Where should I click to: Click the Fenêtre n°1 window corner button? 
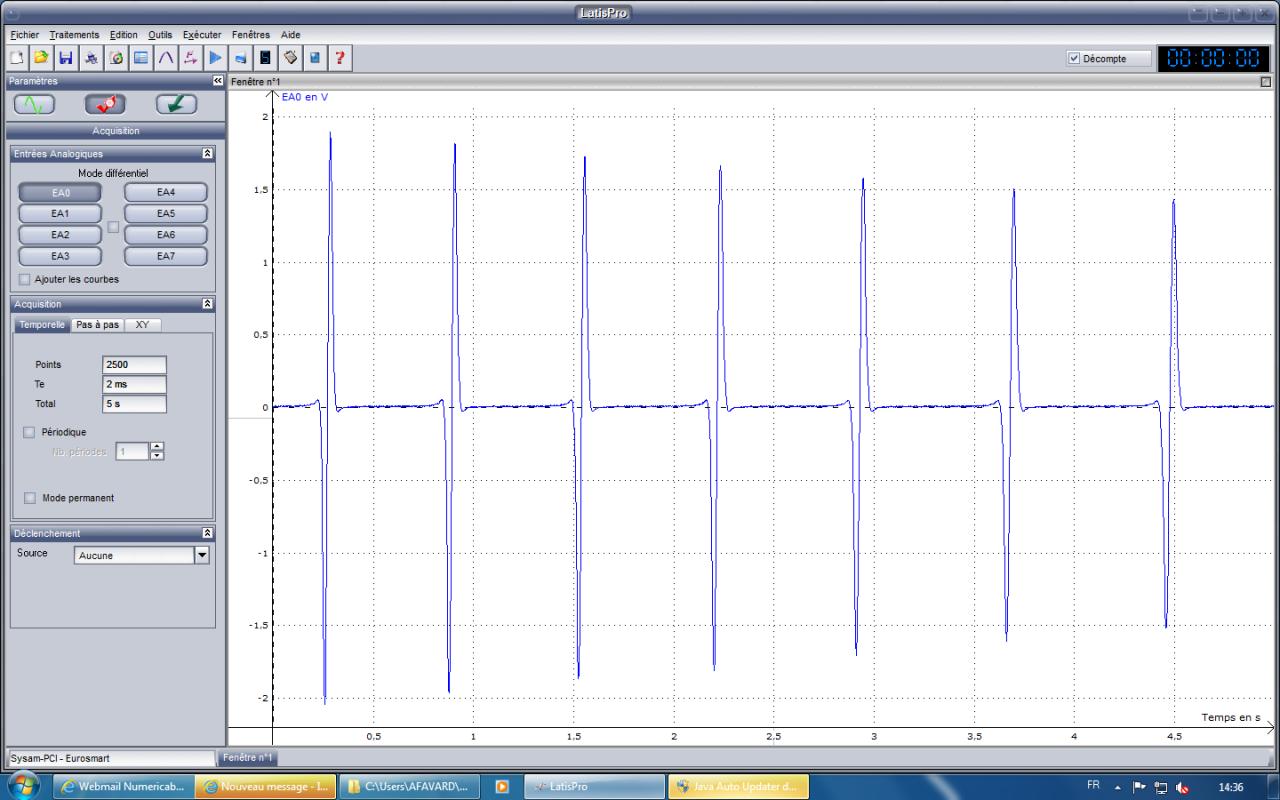(x=1266, y=82)
